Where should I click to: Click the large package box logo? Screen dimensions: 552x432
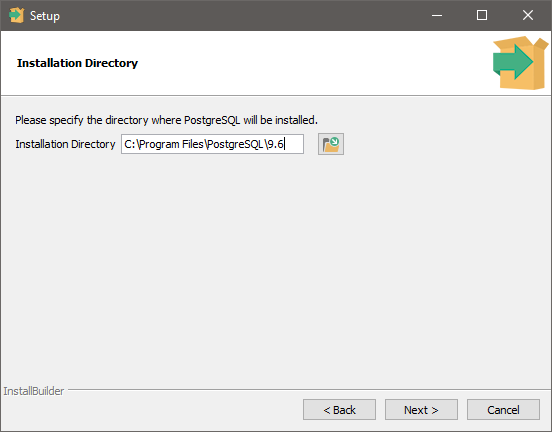tap(520, 63)
